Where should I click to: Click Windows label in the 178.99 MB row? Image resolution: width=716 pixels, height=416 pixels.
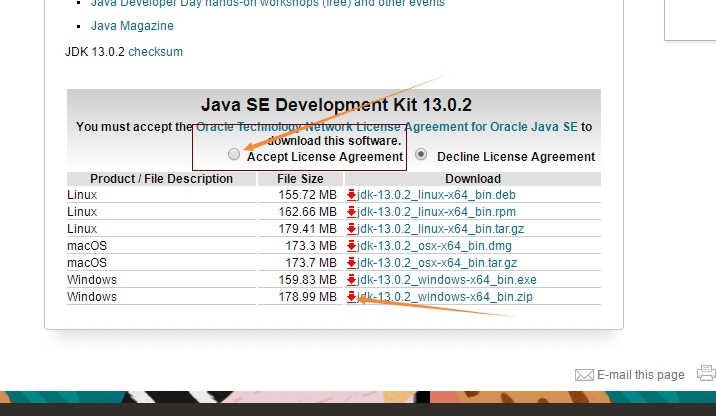click(92, 297)
